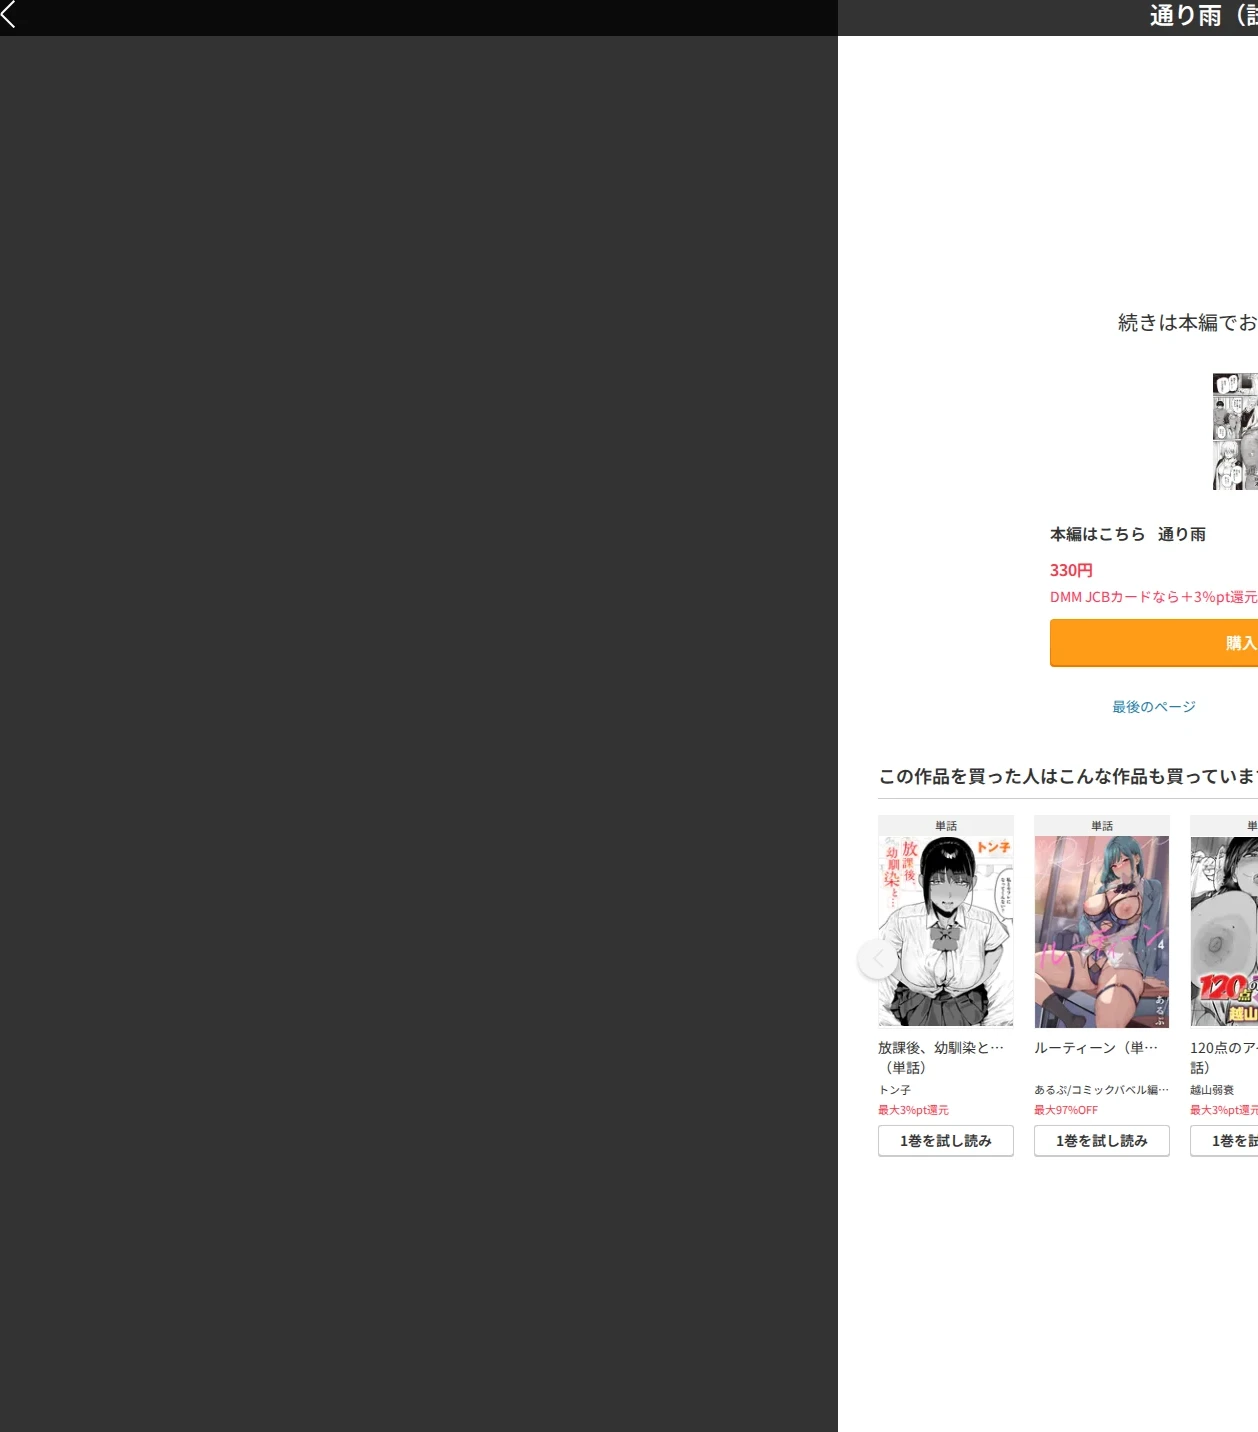Click the orange 購入 purchase button
The width and height of the screenshot is (1258, 1432).
[1154, 643]
